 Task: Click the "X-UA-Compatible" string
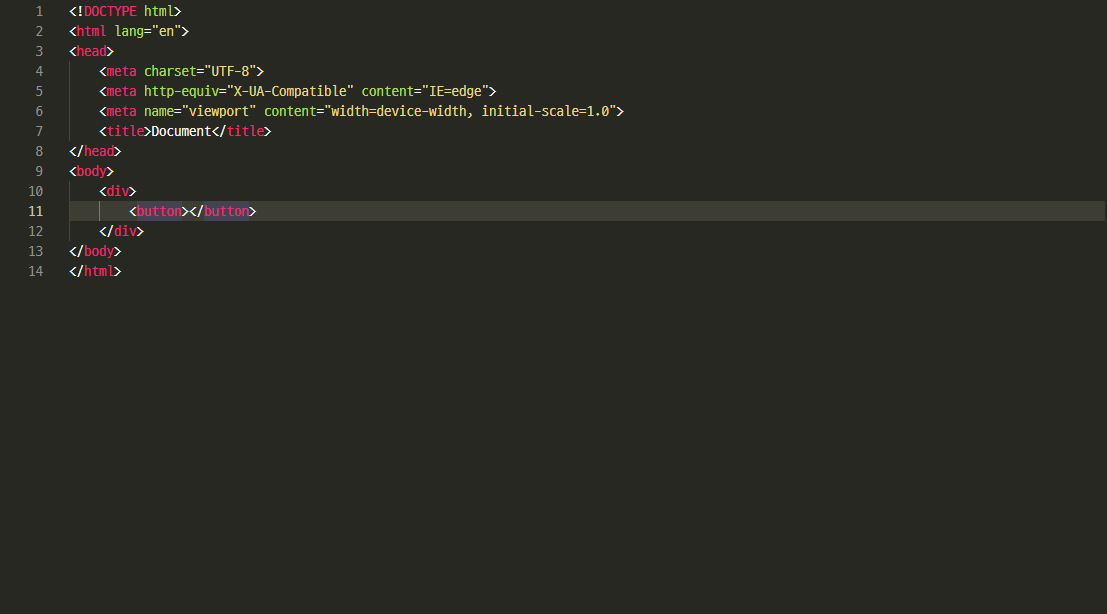290,91
